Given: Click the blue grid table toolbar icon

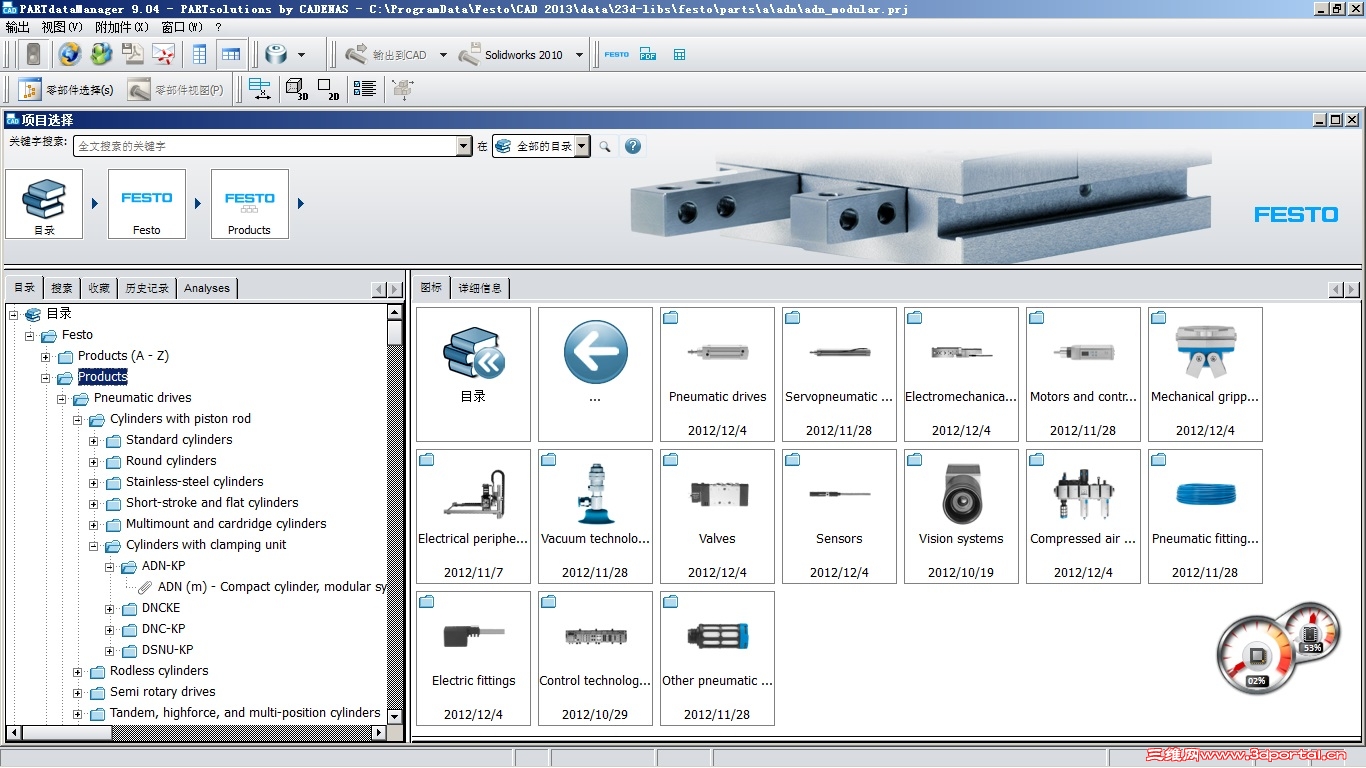Looking at the screenshot, I should (680, 54).
